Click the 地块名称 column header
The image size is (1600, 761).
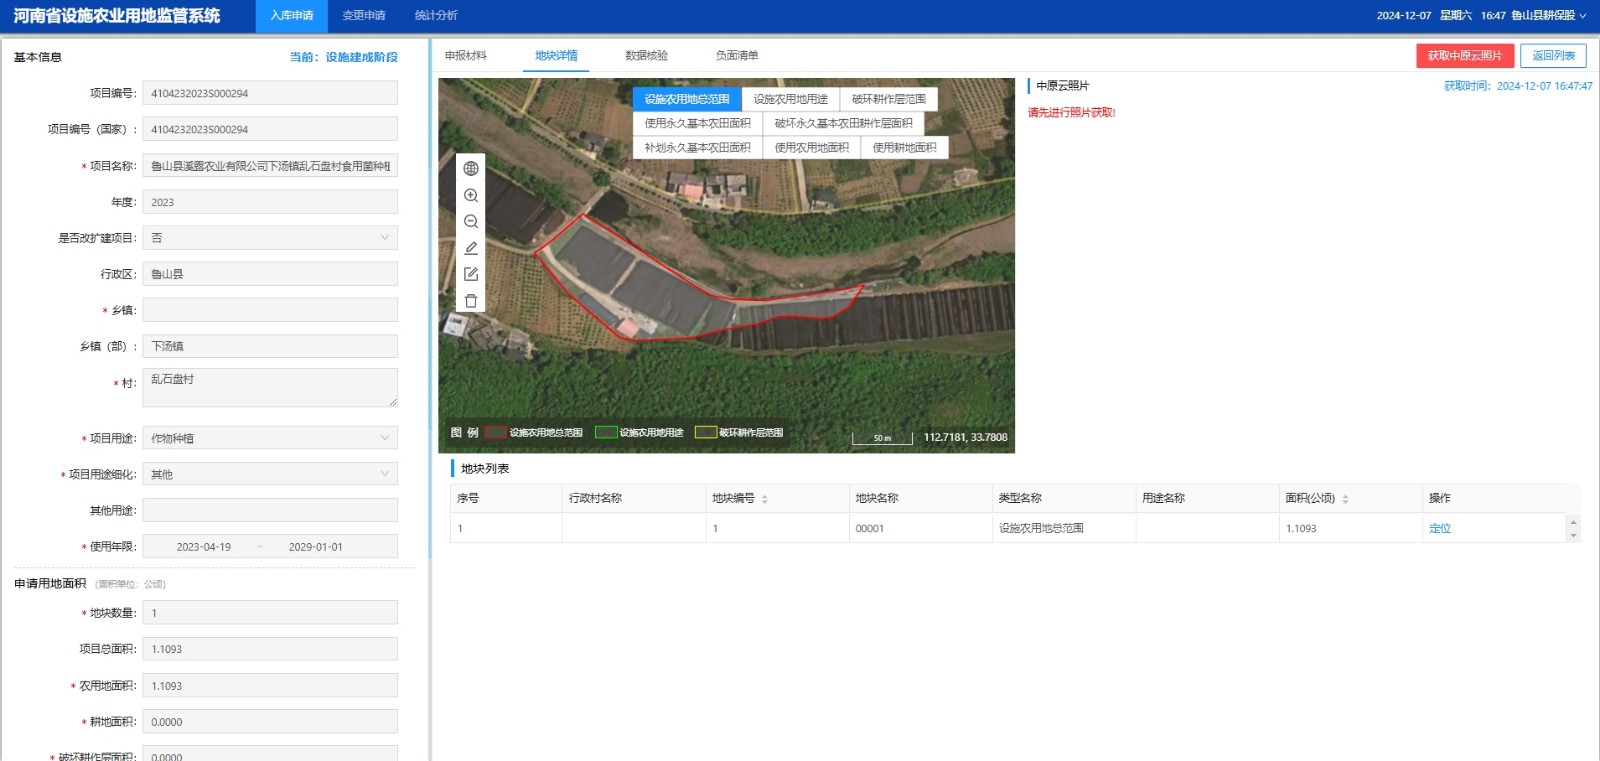coord(920,498)
